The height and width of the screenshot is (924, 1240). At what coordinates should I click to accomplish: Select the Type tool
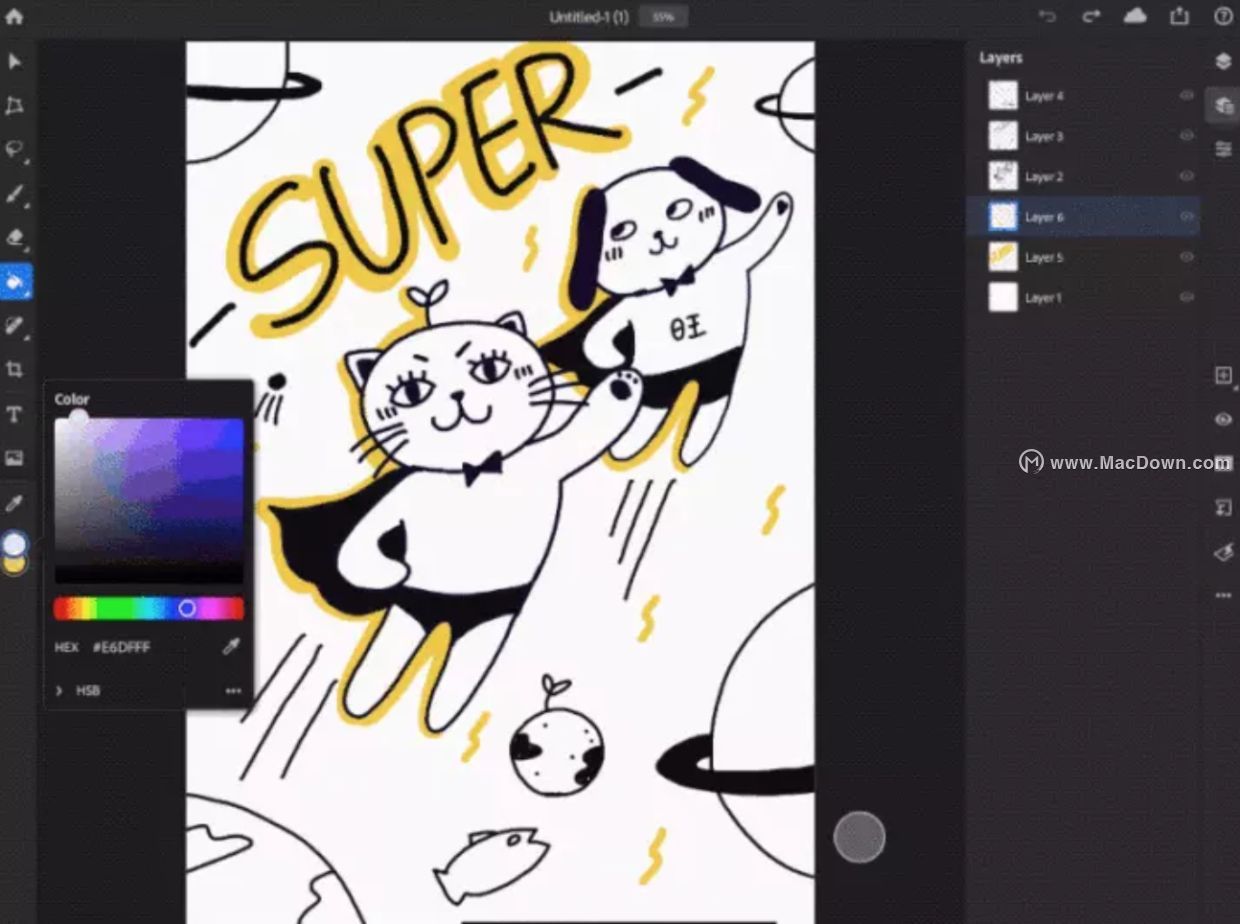(x=15, y=414)
